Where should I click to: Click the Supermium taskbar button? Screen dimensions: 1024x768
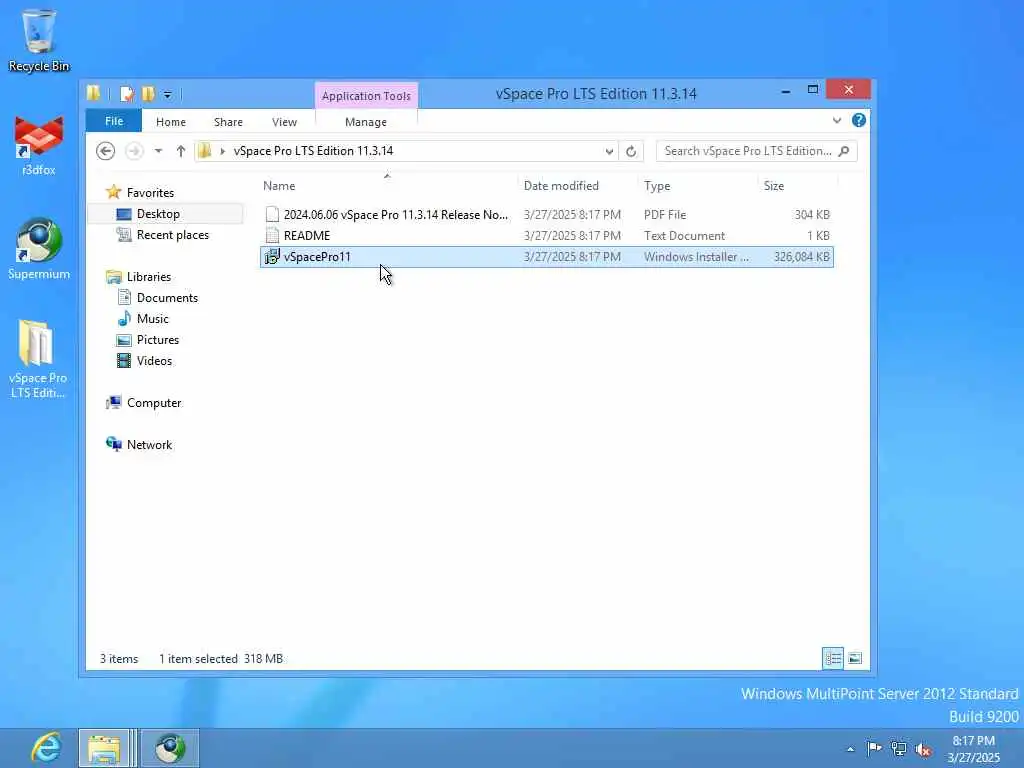[x=170, y=748]
